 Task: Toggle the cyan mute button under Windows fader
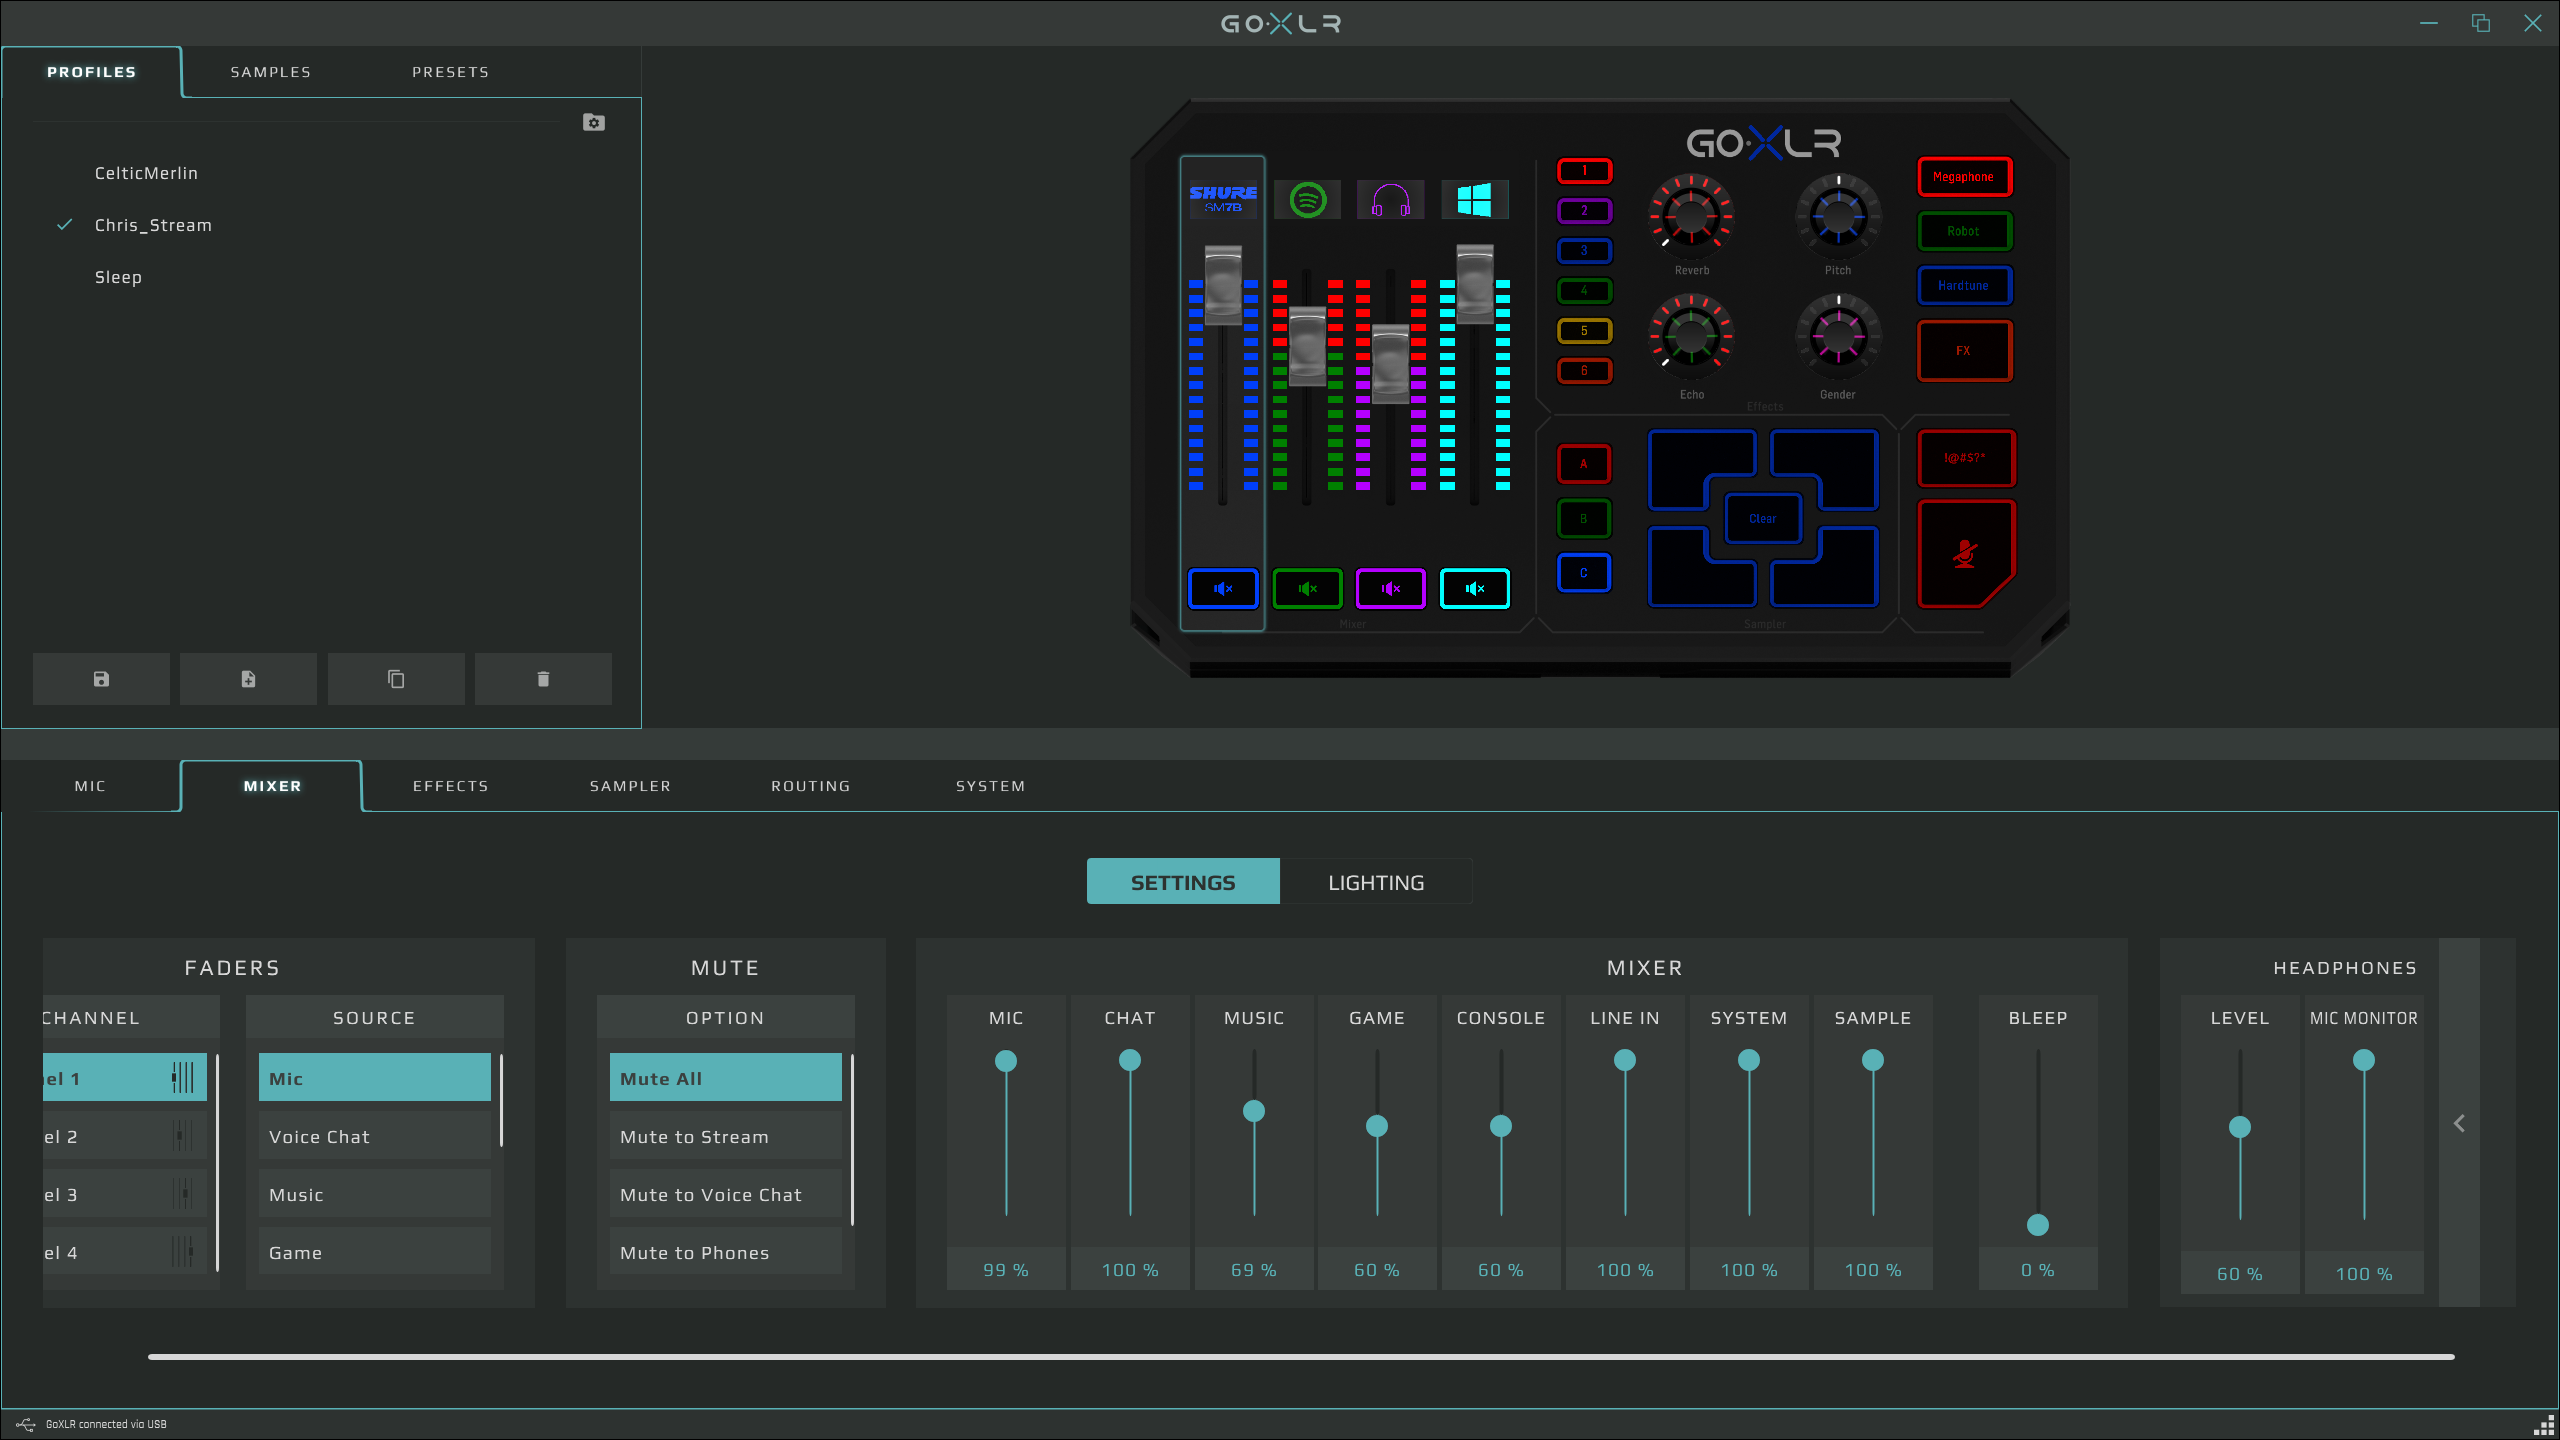coord(1475,588)
